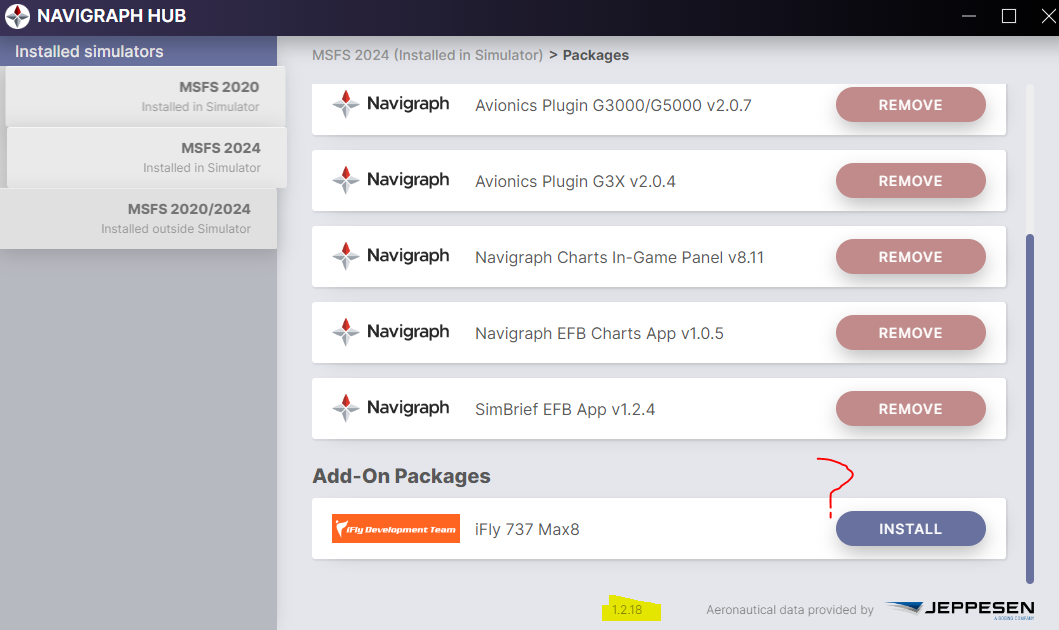Select MSFS 2024 Installed in Simulator
This screenshot has height=630, width=1059.
147,157
